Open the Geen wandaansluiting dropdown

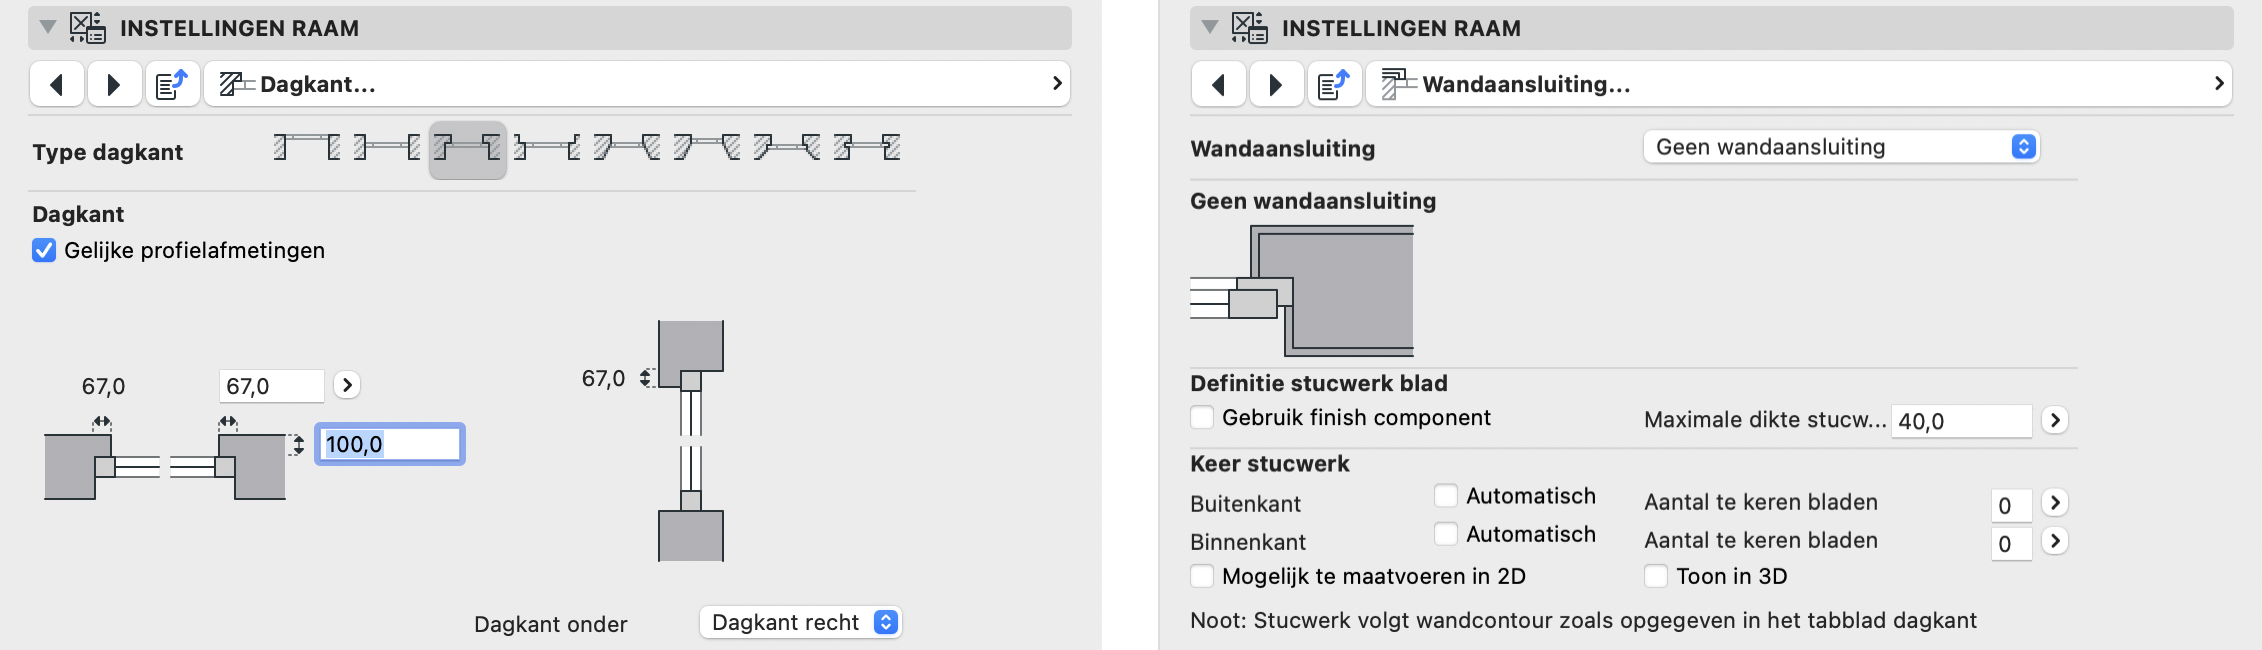coord(1841,147)
